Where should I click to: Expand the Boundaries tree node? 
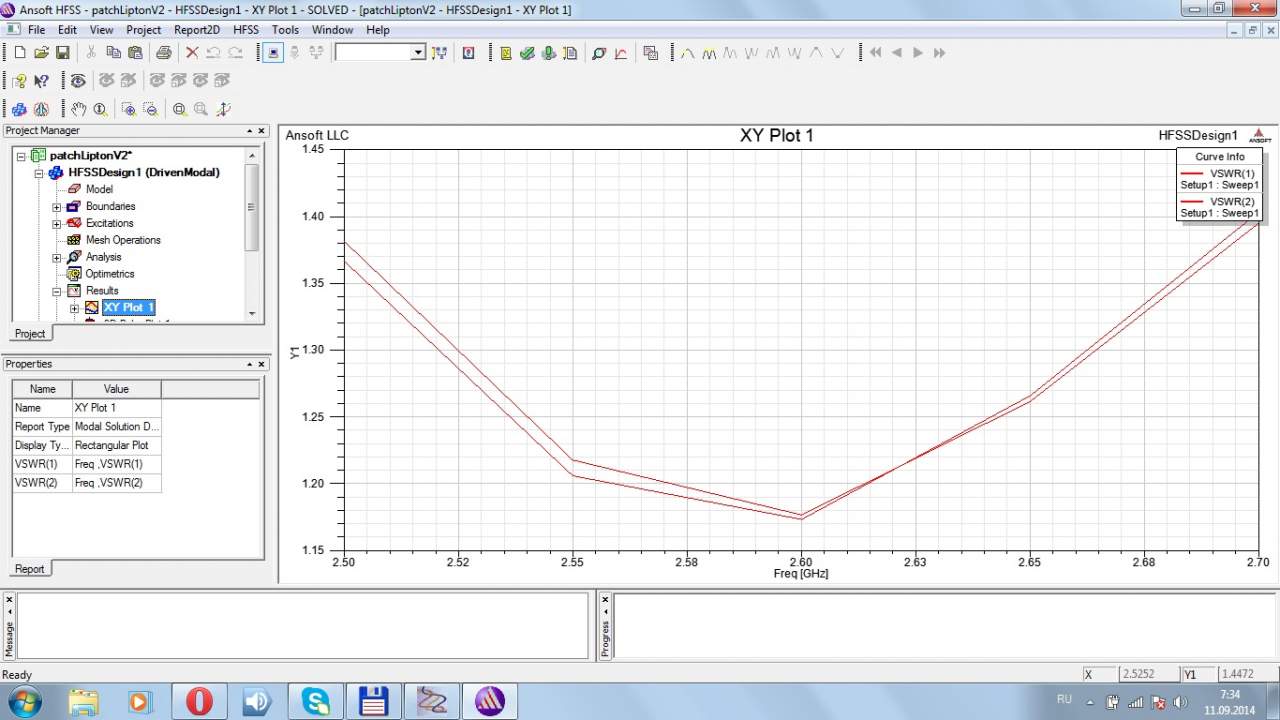pyautogui.click(x=57, y=207)
